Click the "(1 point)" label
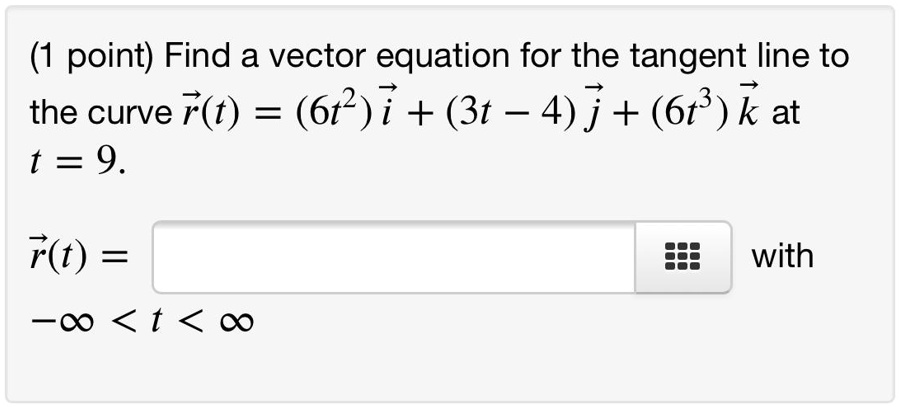899x407 pixels. [x=92, y=56]
